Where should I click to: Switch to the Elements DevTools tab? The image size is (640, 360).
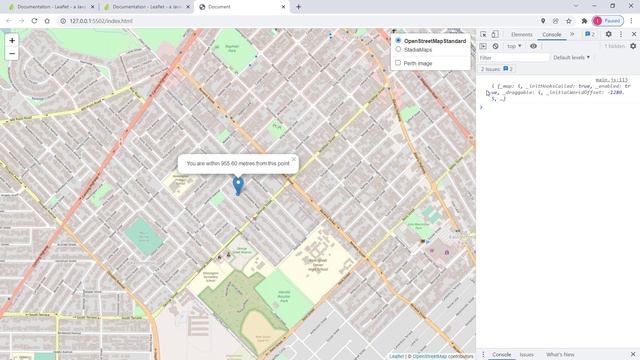[522, 35]
